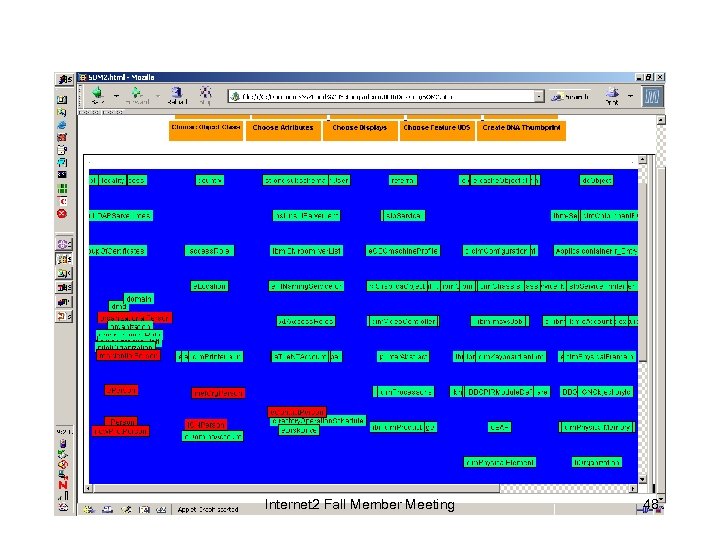Click the Mozilla throbber logo icon
The width and height of the screenshot is (720, 540).
[x=652, y=96]
